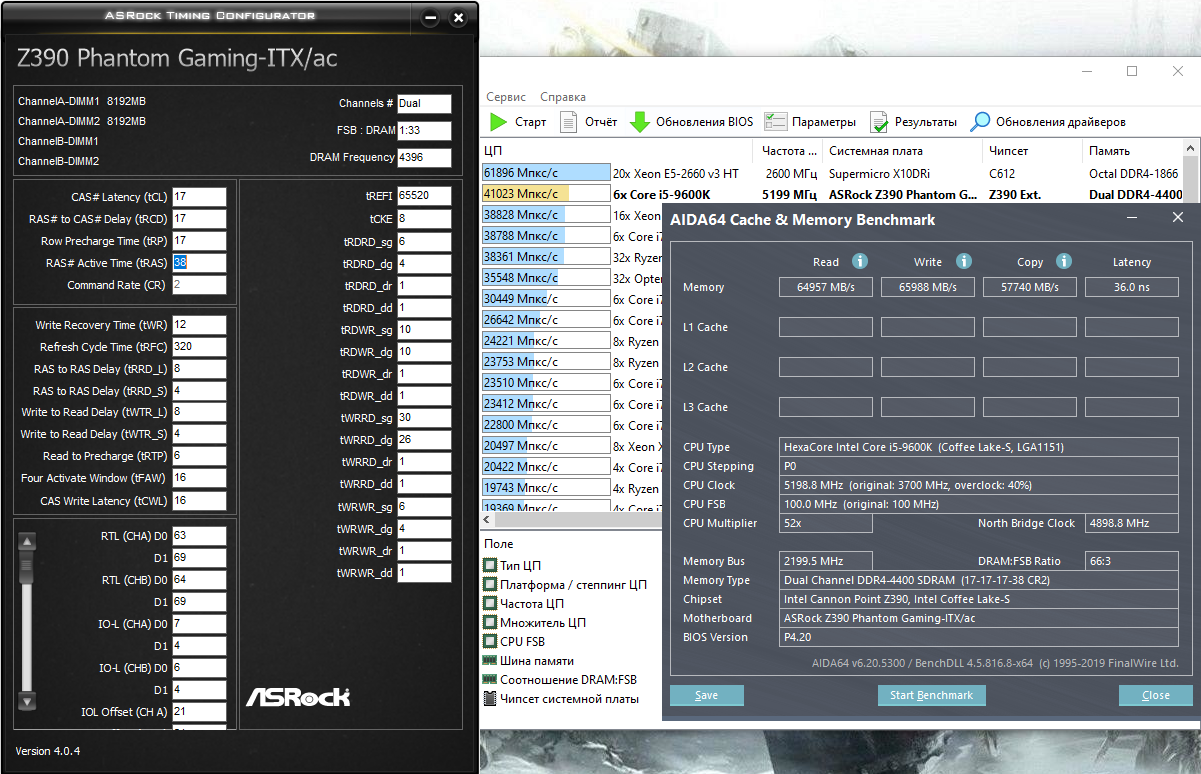
Task: Open the Параметры settings icon
Action: [776, 122]
